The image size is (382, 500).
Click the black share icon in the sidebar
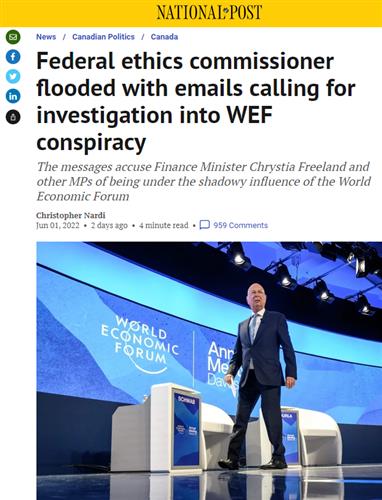click(13, 117)
